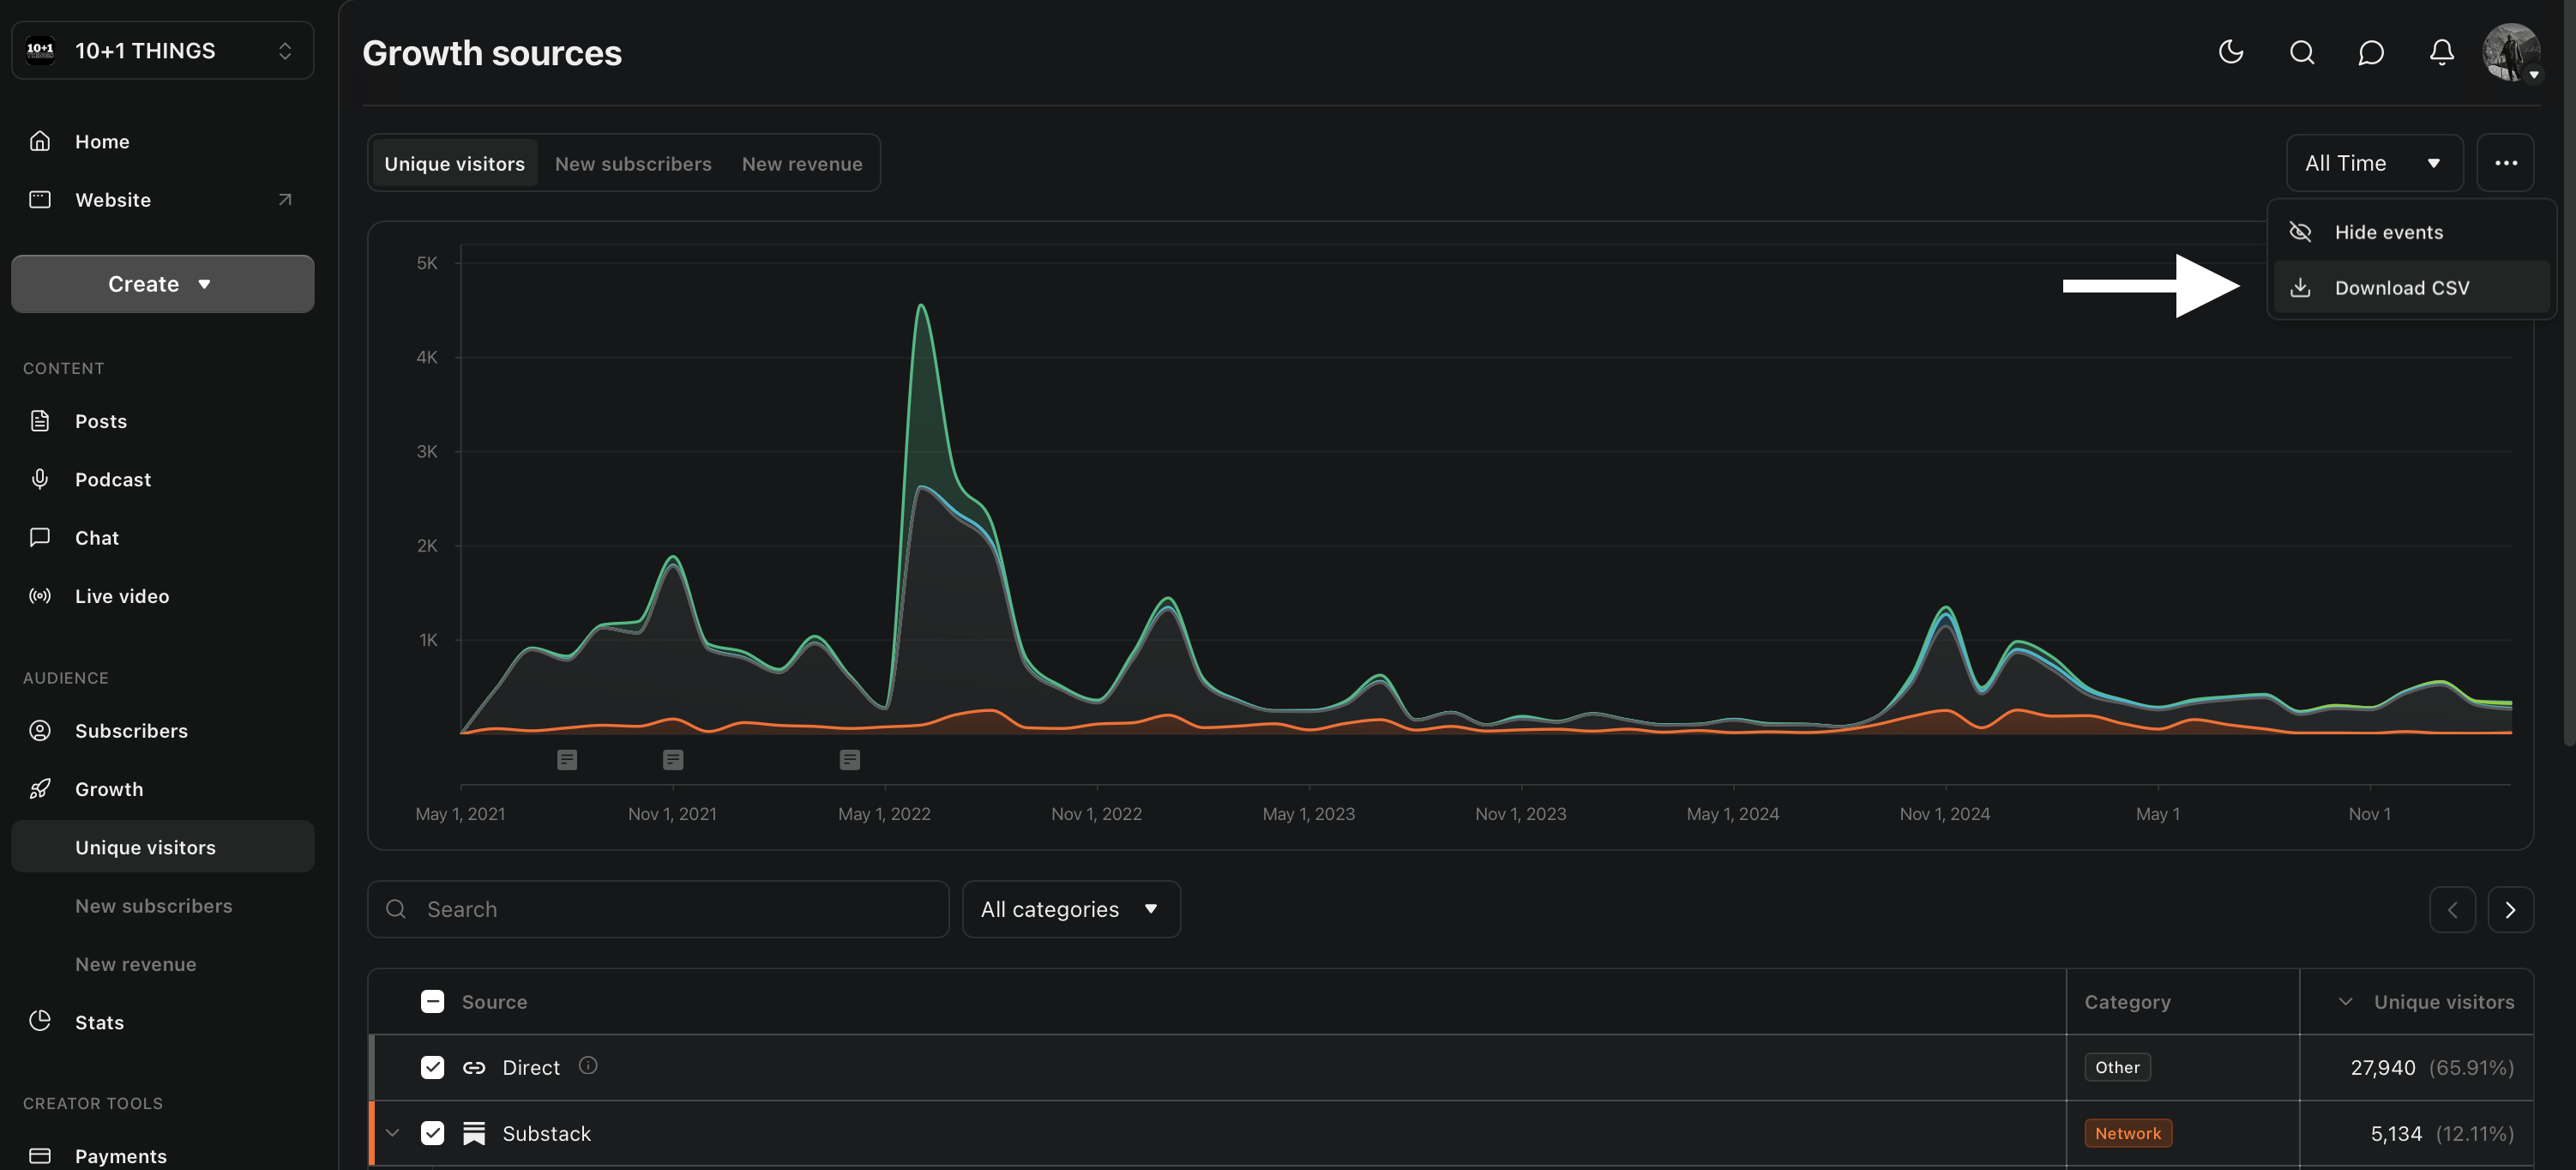The image size is (2576, 1170).
Task: Click inside the Search field above the table
Action: pos(658,909)
